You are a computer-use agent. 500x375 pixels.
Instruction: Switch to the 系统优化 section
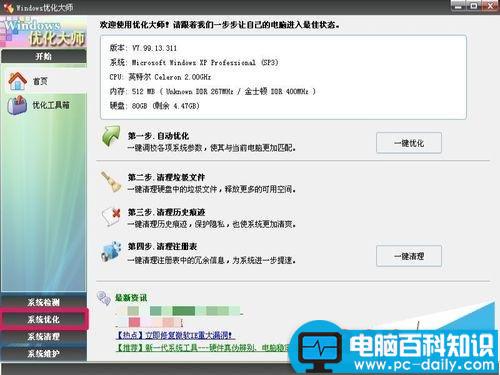pyautogui.click(x=44, y=319)
